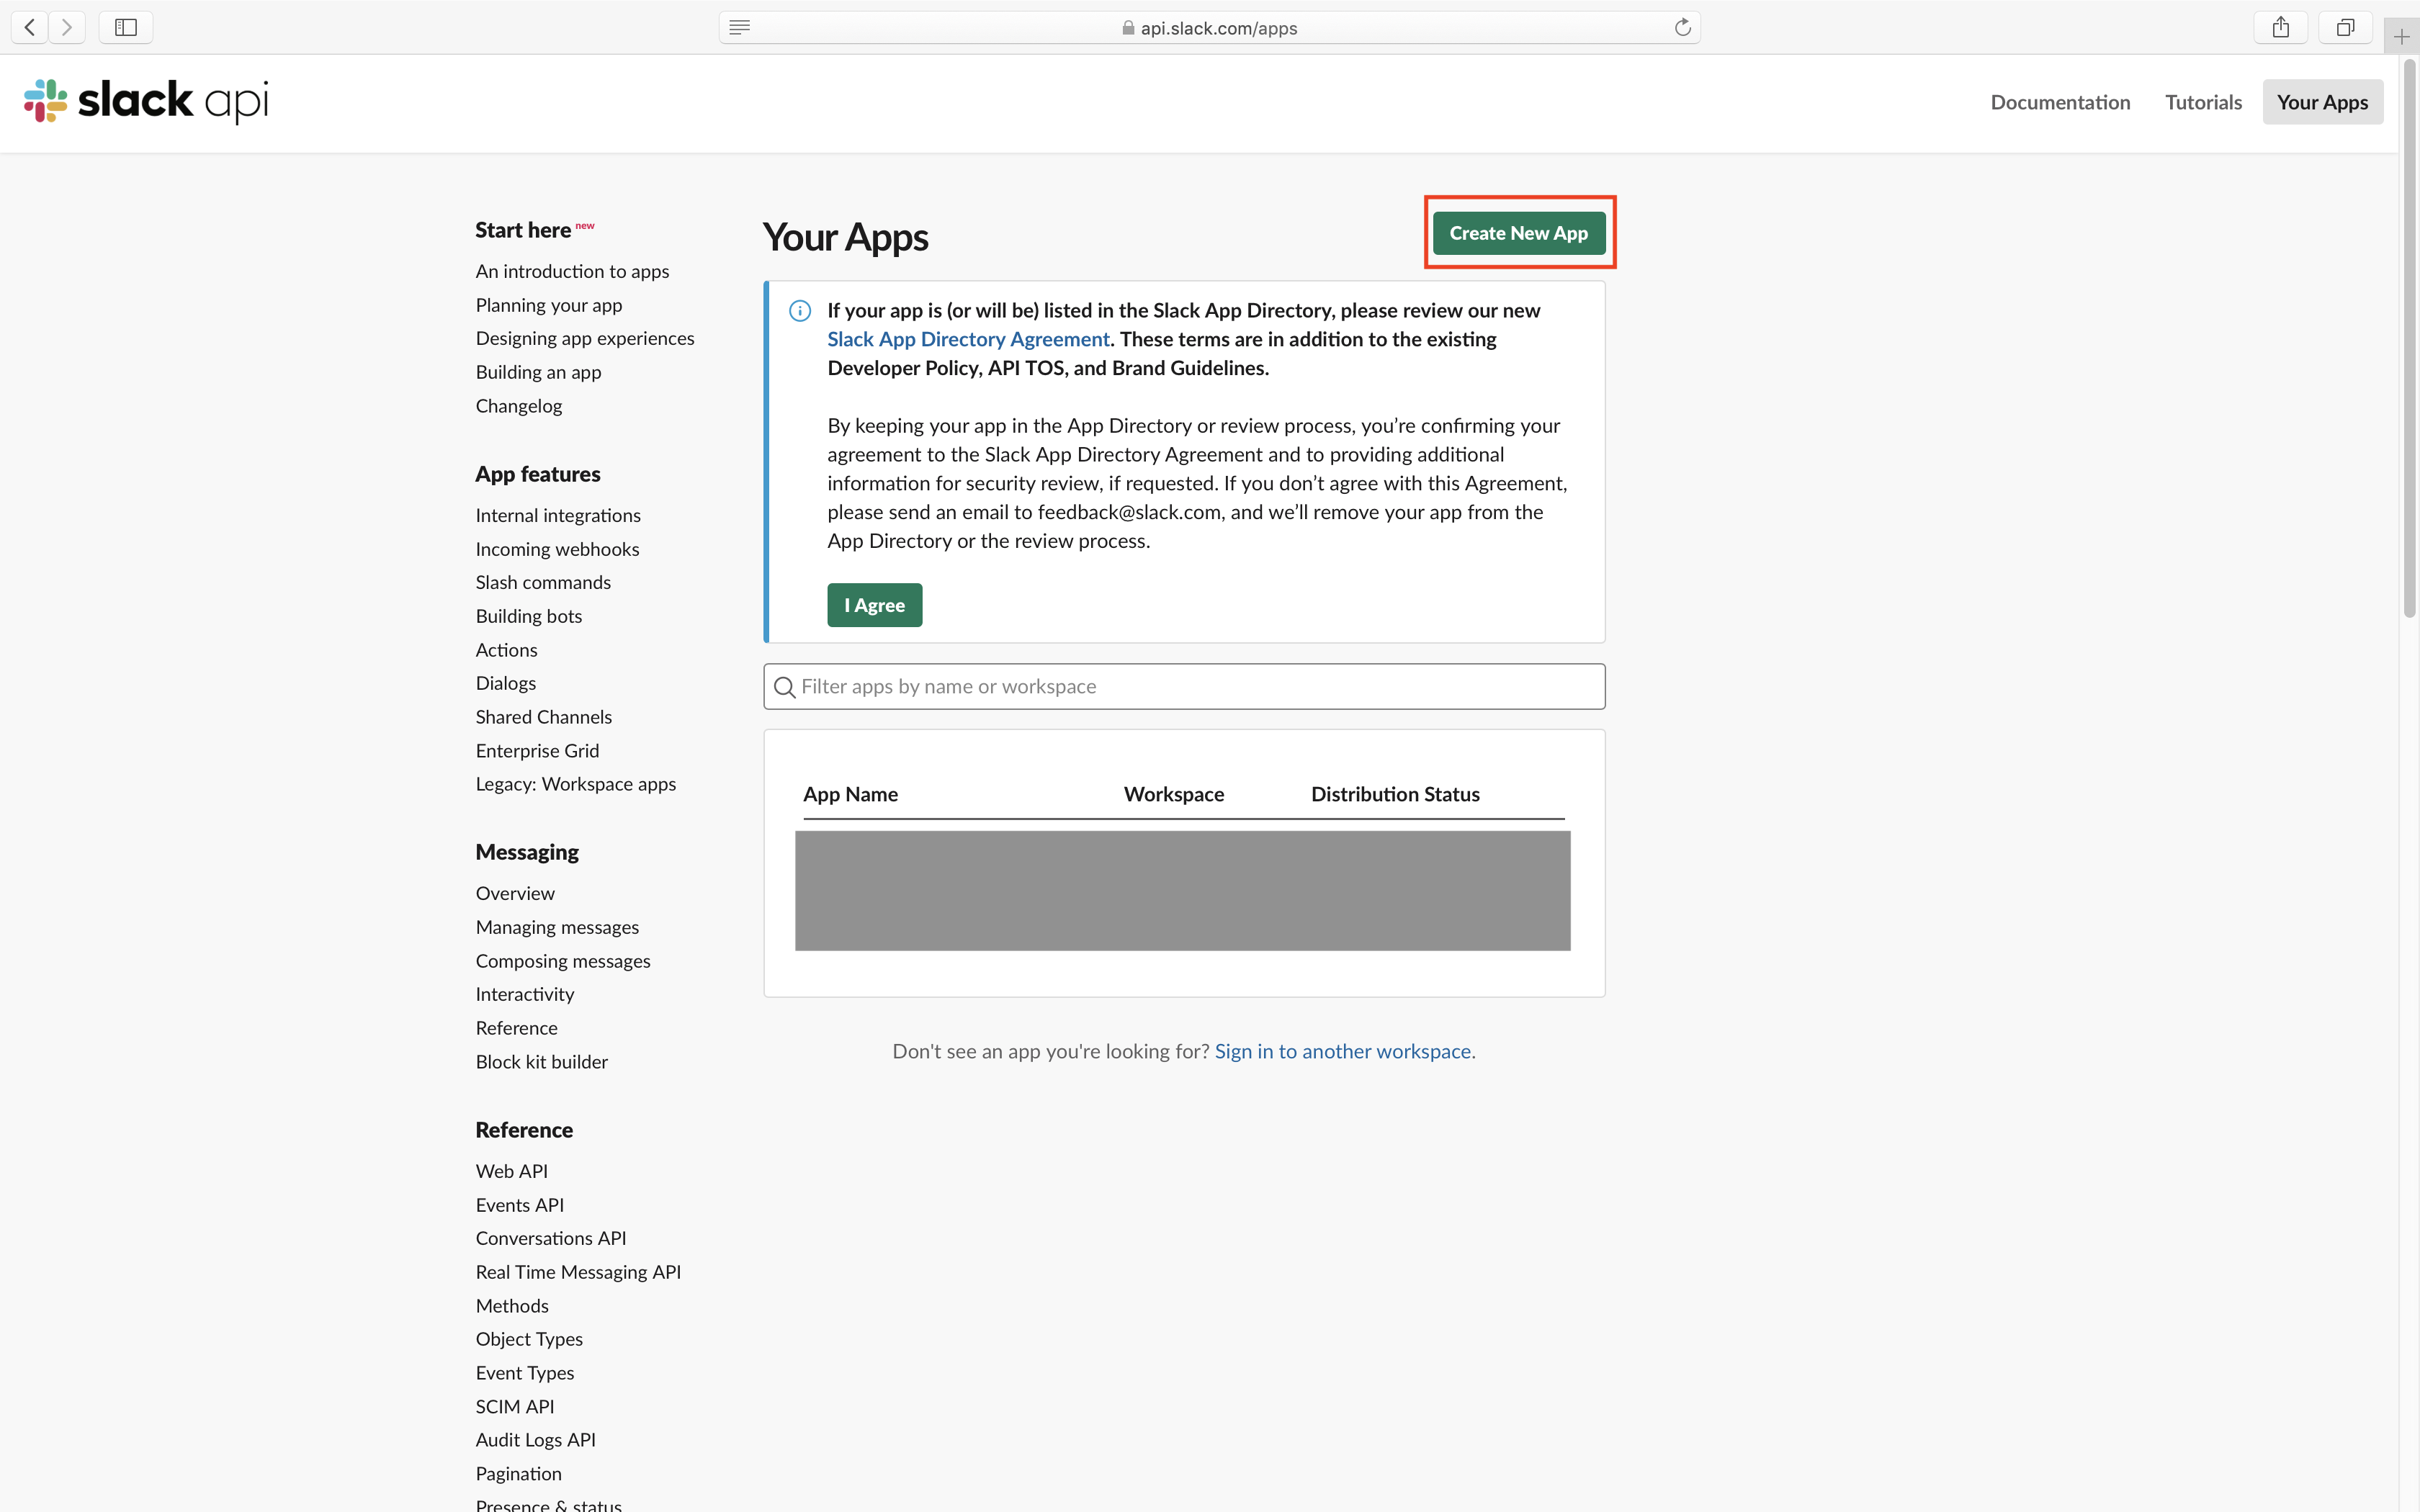
Task: Open the Actions sidebar link
Action: tap(506, 650)
